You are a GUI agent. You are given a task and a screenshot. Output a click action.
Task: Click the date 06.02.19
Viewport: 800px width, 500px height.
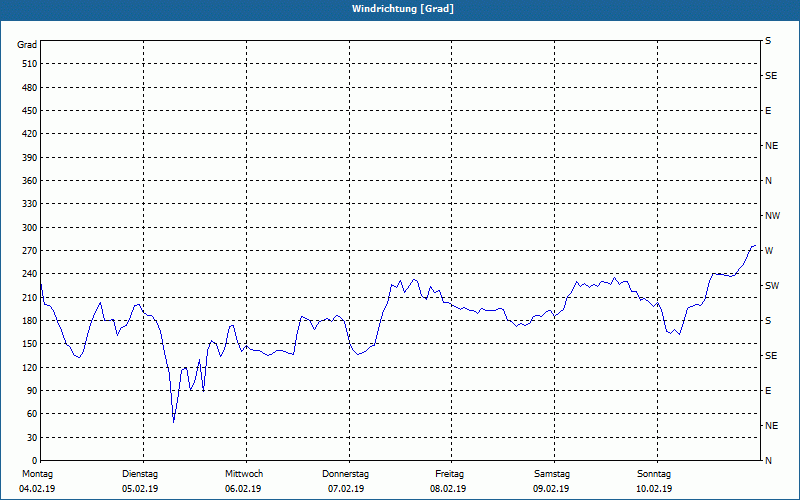pyautogui.click(x=243, y=489)
